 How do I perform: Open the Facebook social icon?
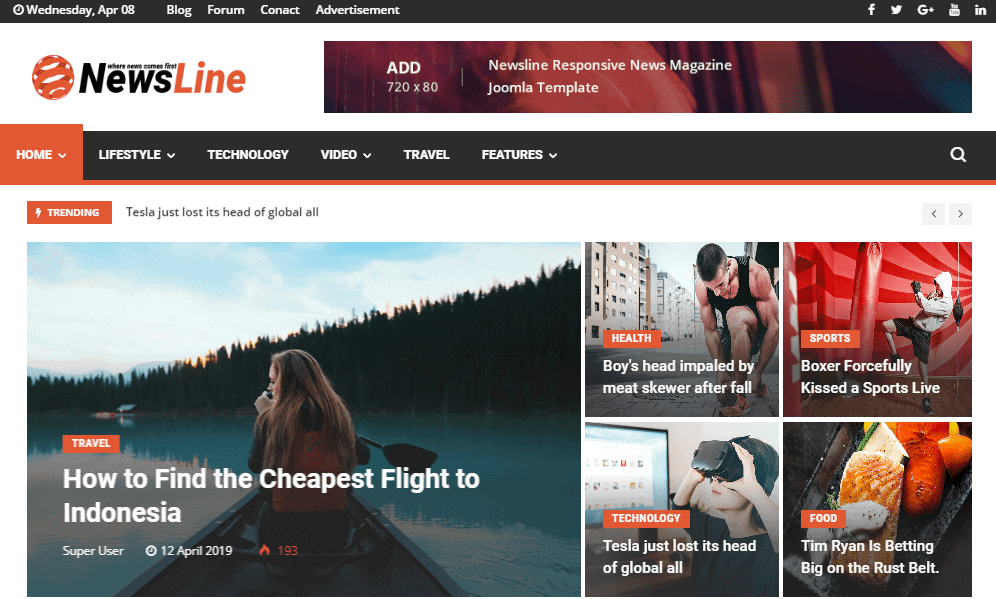[872, 10]
